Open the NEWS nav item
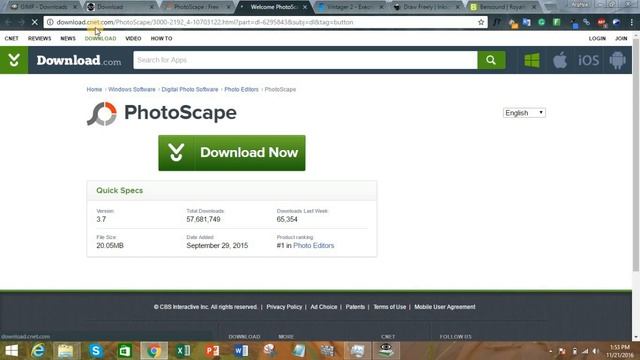 coord(68,38)
